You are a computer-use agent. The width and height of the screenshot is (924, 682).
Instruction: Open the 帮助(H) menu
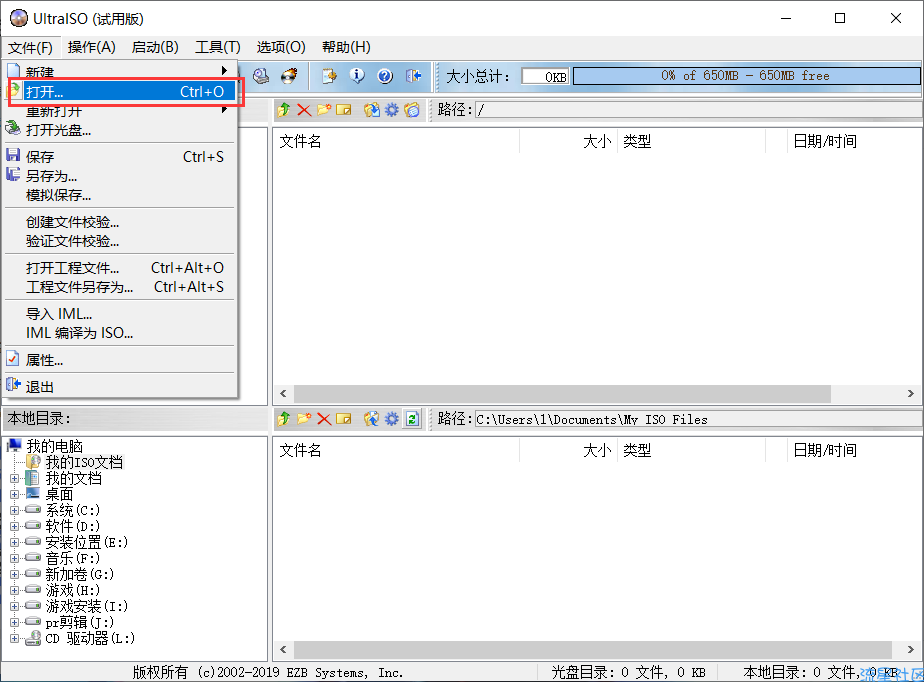(346, 47)
